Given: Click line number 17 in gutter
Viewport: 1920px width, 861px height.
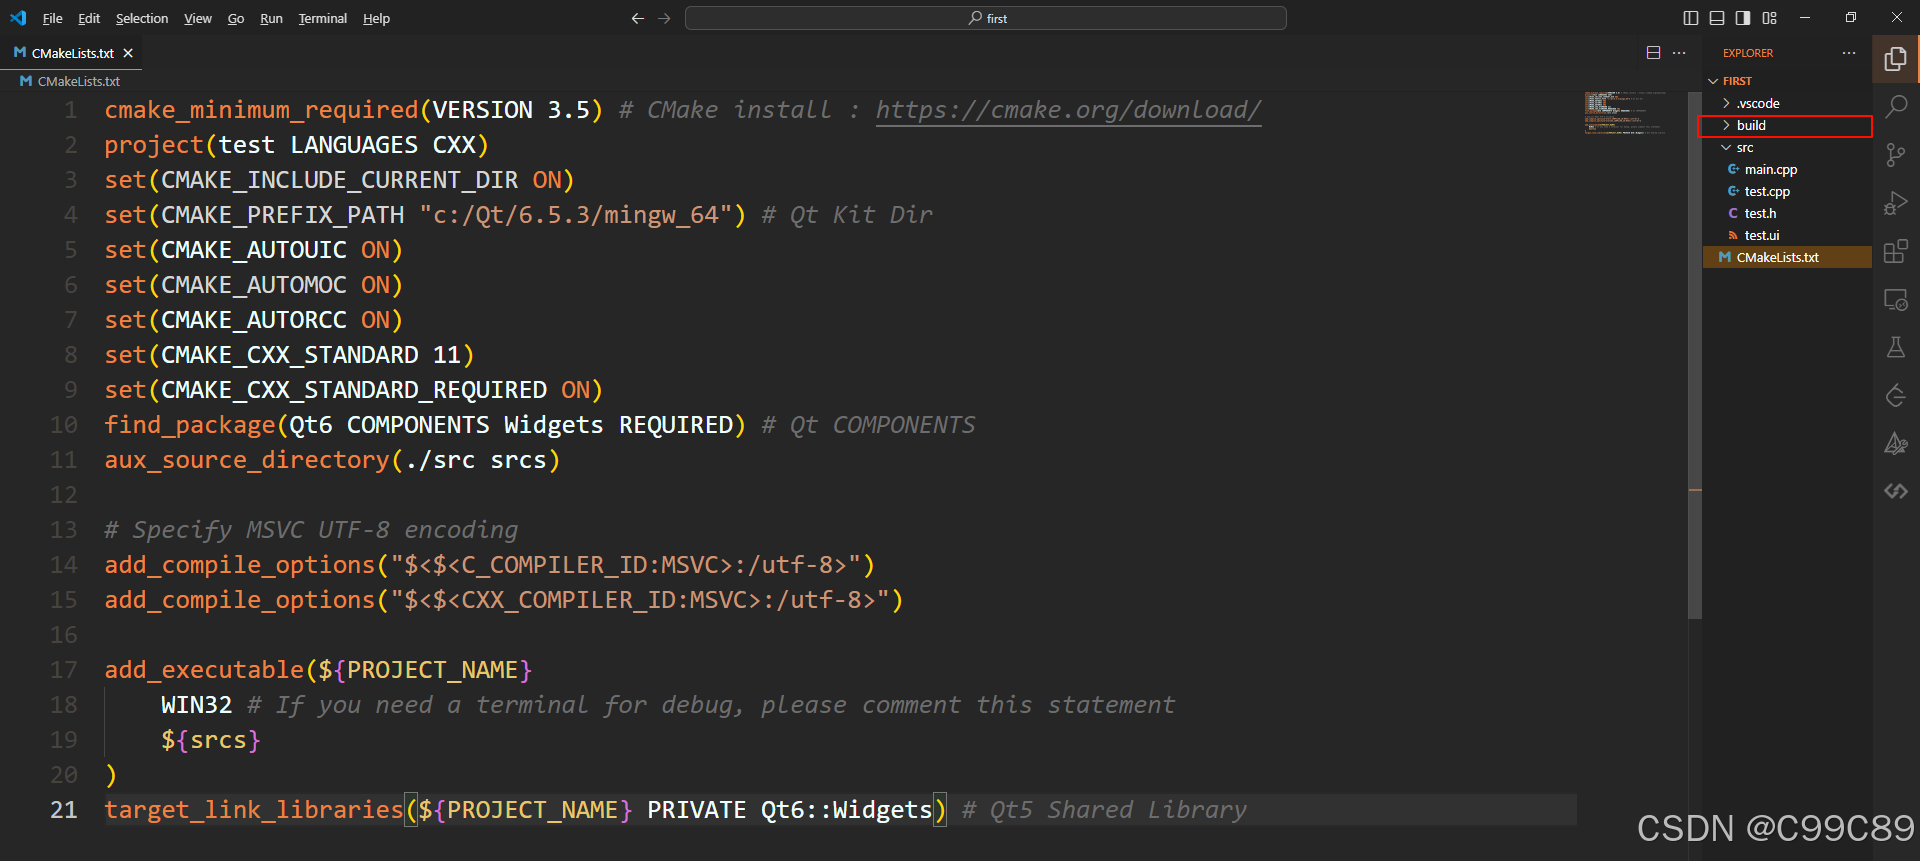Looking at the screenshot, I should click(x=64, y=670).
